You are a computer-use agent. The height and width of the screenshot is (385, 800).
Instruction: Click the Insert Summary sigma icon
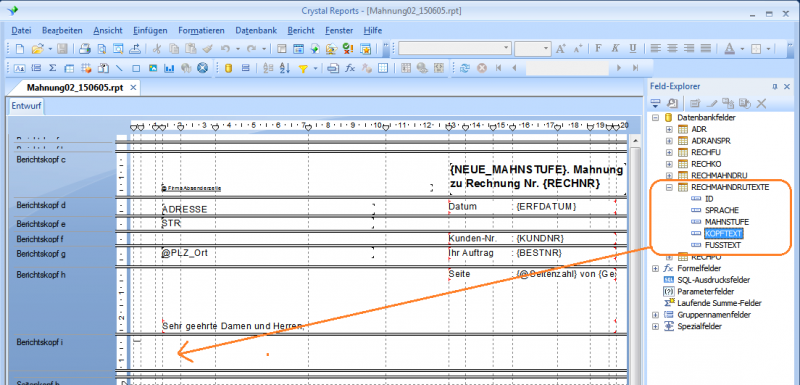coord(53,68)
